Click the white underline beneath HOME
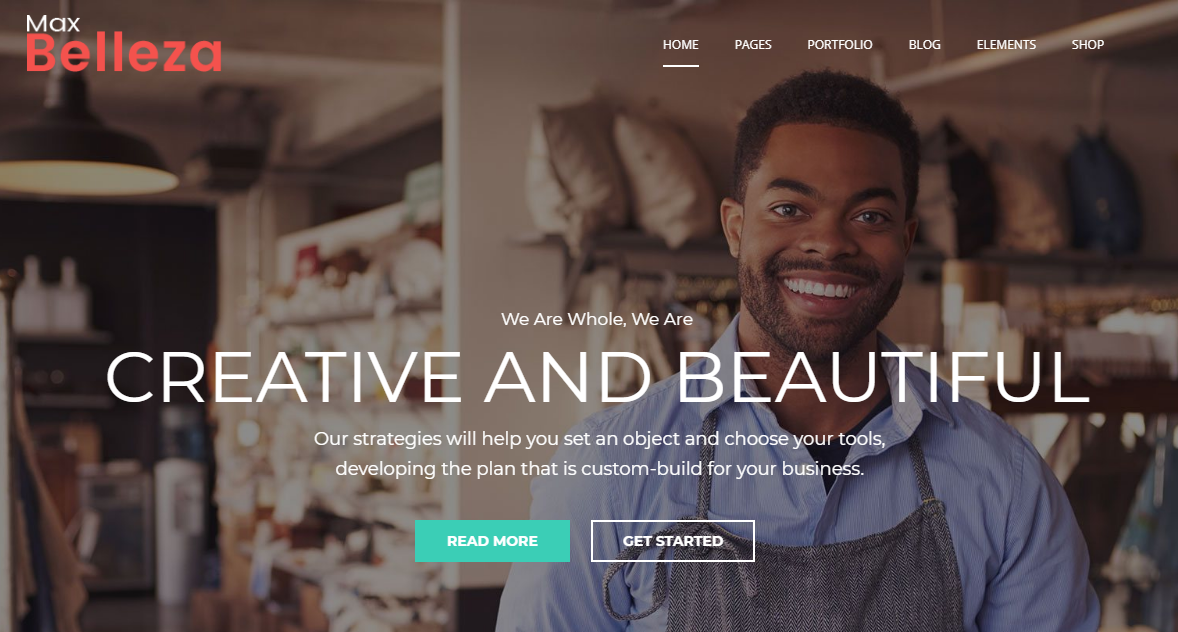 pos(681,65)
